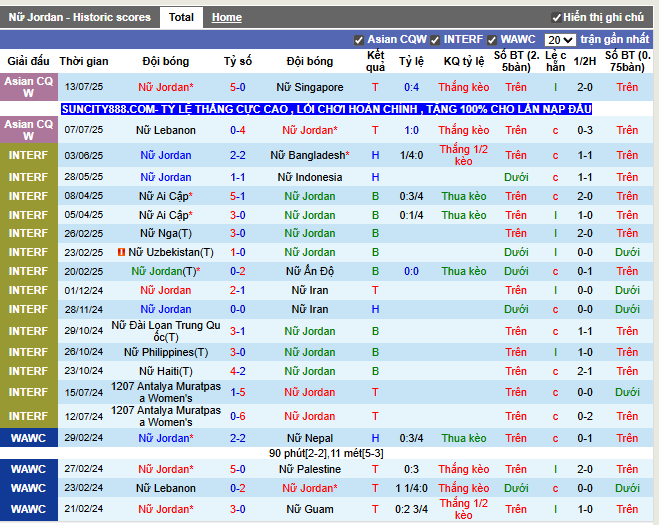This screenshot has height=525, width=659.
Task: Select the half-time score 2-1 on 23/10/24
Action: tap(585, 372)
